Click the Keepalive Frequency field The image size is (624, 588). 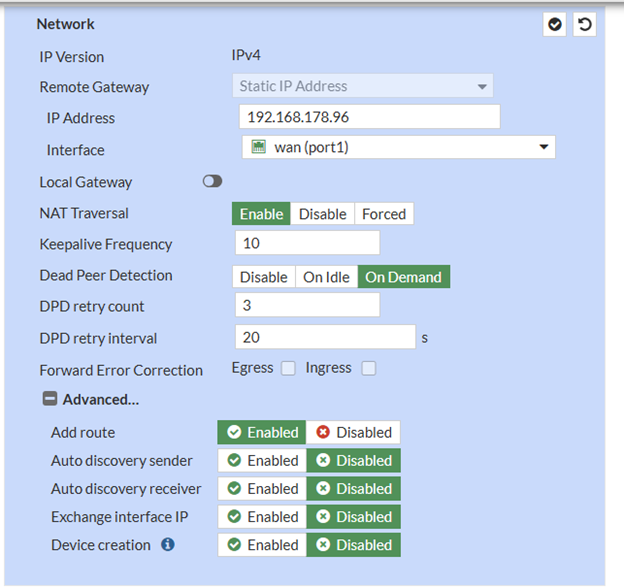point(307,243)
